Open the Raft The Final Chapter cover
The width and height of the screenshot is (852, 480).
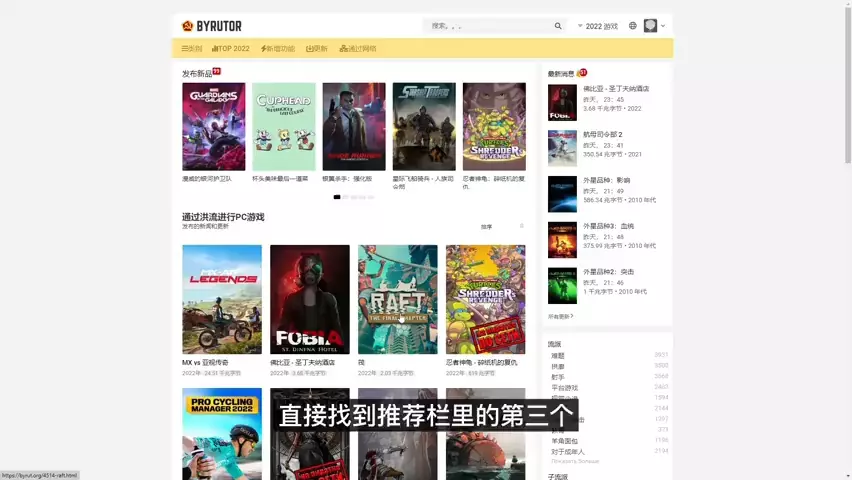(398, 300)
